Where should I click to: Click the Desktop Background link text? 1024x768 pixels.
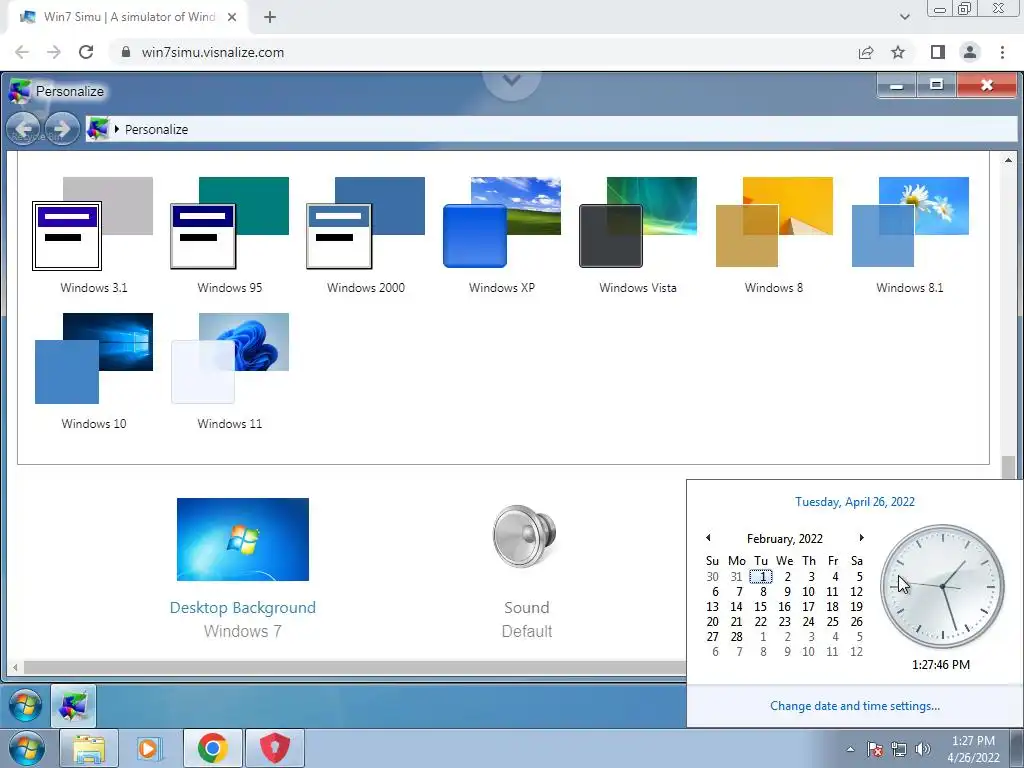242,607
